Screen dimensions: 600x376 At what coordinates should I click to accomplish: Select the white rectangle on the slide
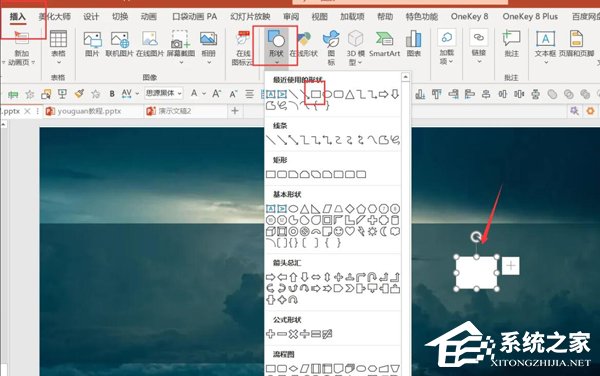[476, 273]
